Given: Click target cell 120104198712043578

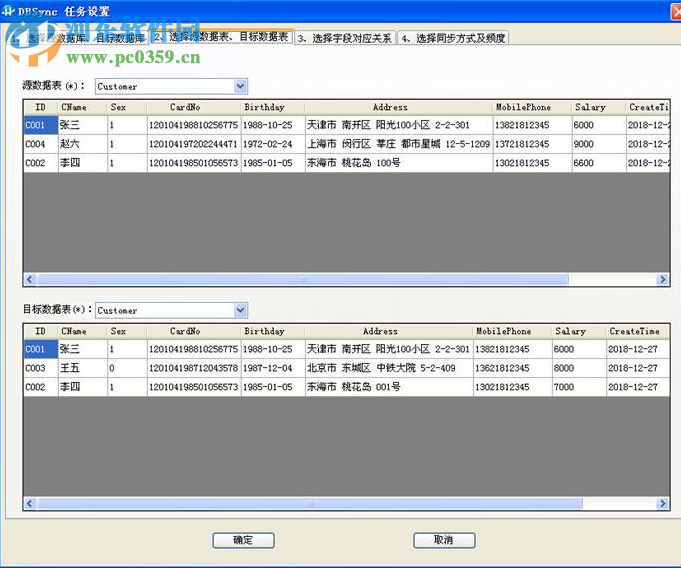Looking at the screenshot, I should point(193,368).
